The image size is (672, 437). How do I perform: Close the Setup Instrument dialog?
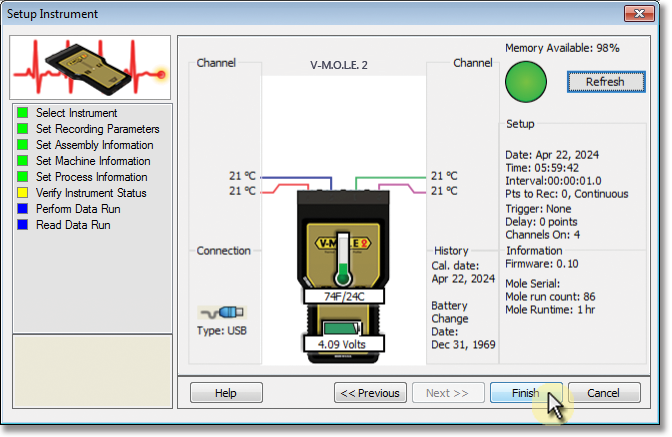639,14
